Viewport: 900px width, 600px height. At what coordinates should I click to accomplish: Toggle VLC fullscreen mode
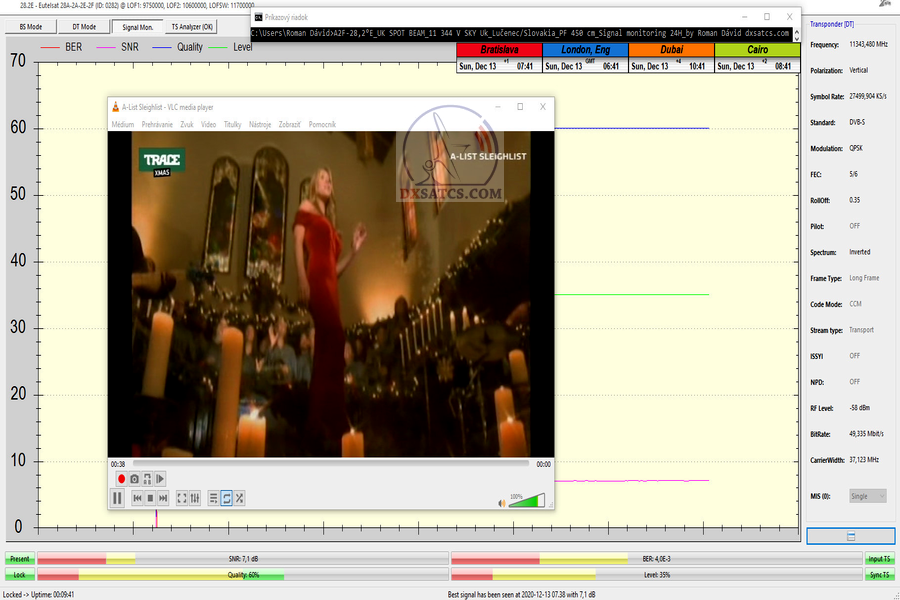pos(182,498)
